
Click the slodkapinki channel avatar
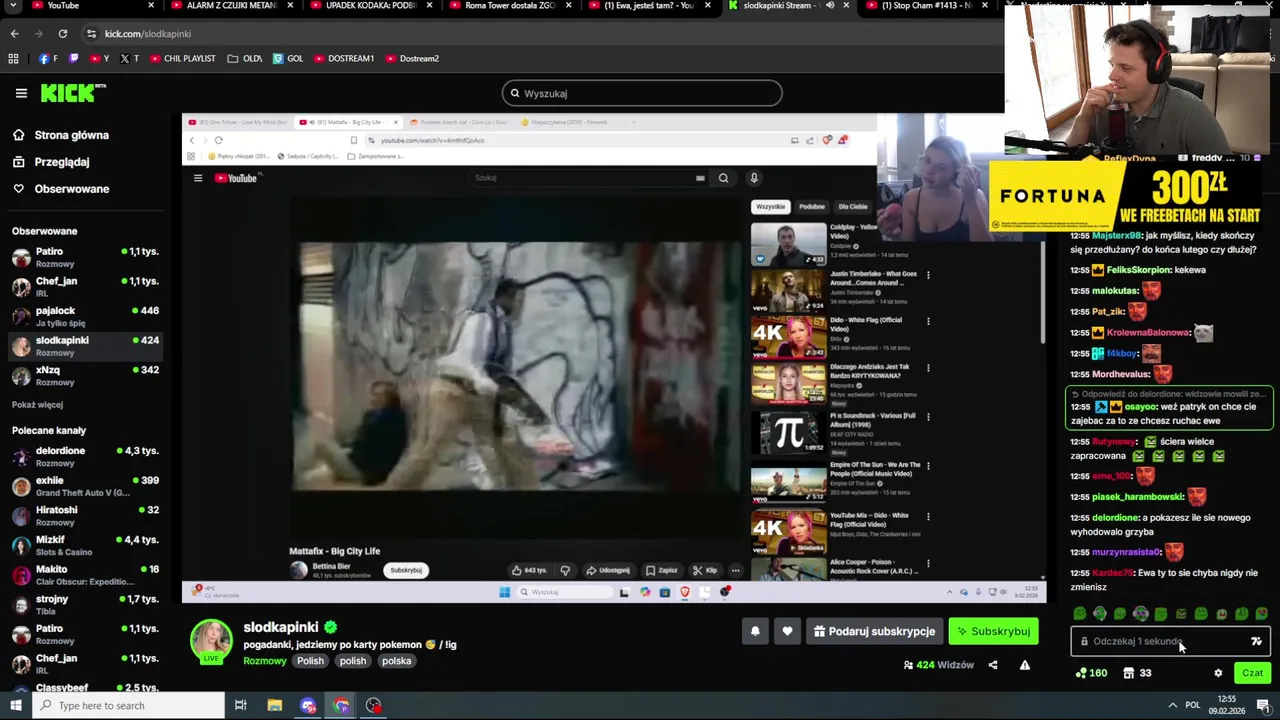(x=211, y=641)
